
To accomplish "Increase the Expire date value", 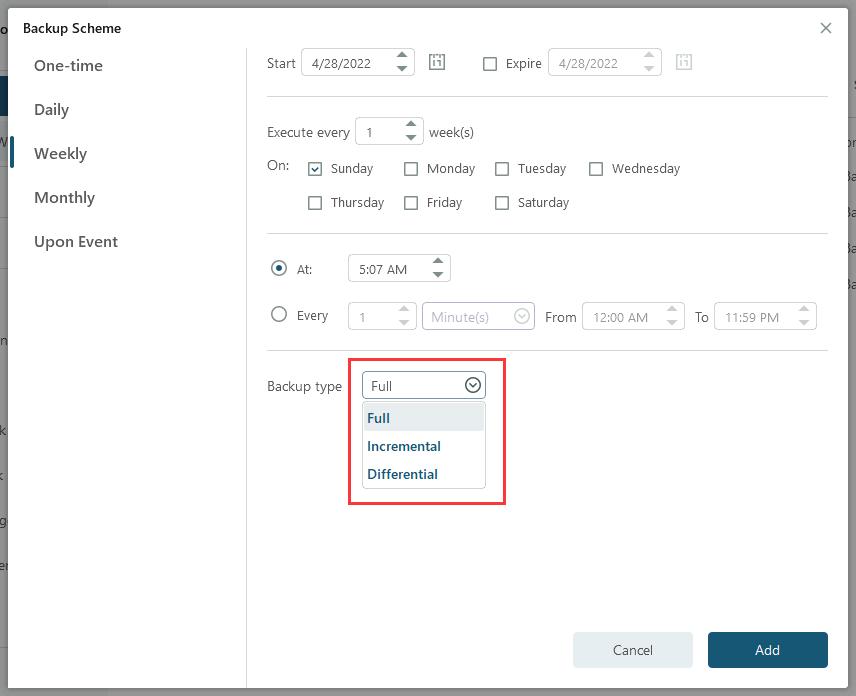I will 649,55.
